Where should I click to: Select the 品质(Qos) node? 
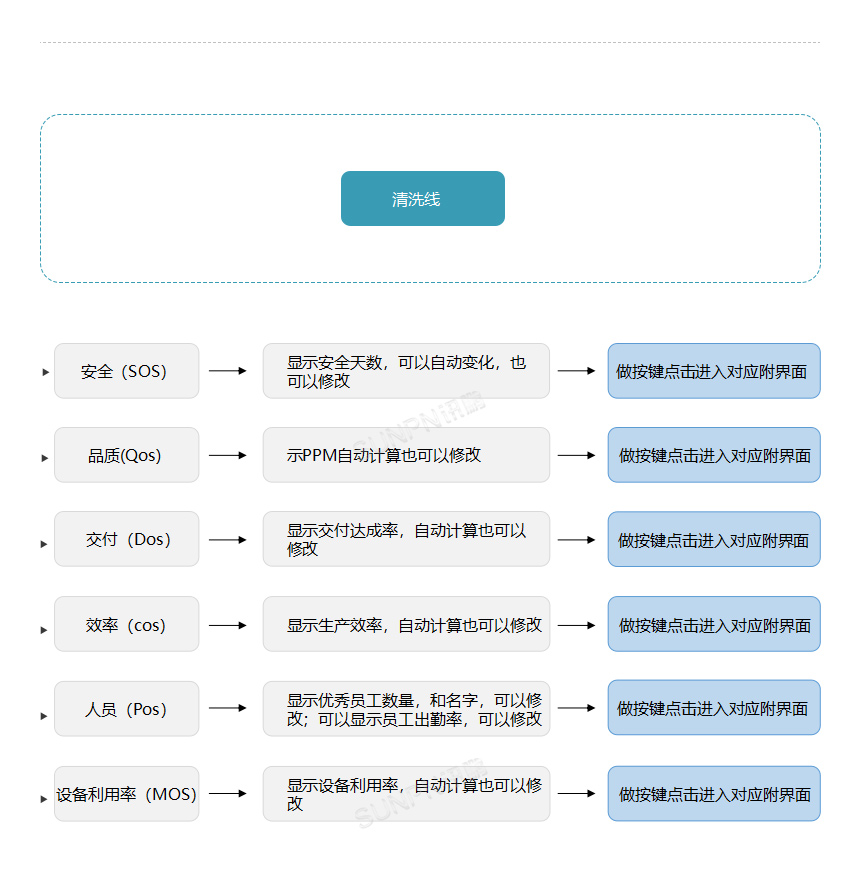point(126,454)
